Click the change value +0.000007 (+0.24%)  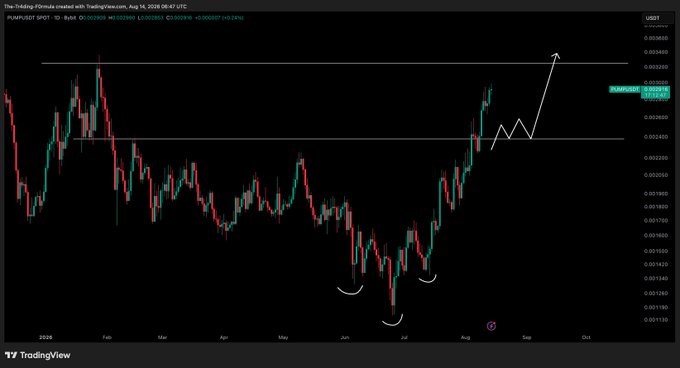[x=219, y=18]
